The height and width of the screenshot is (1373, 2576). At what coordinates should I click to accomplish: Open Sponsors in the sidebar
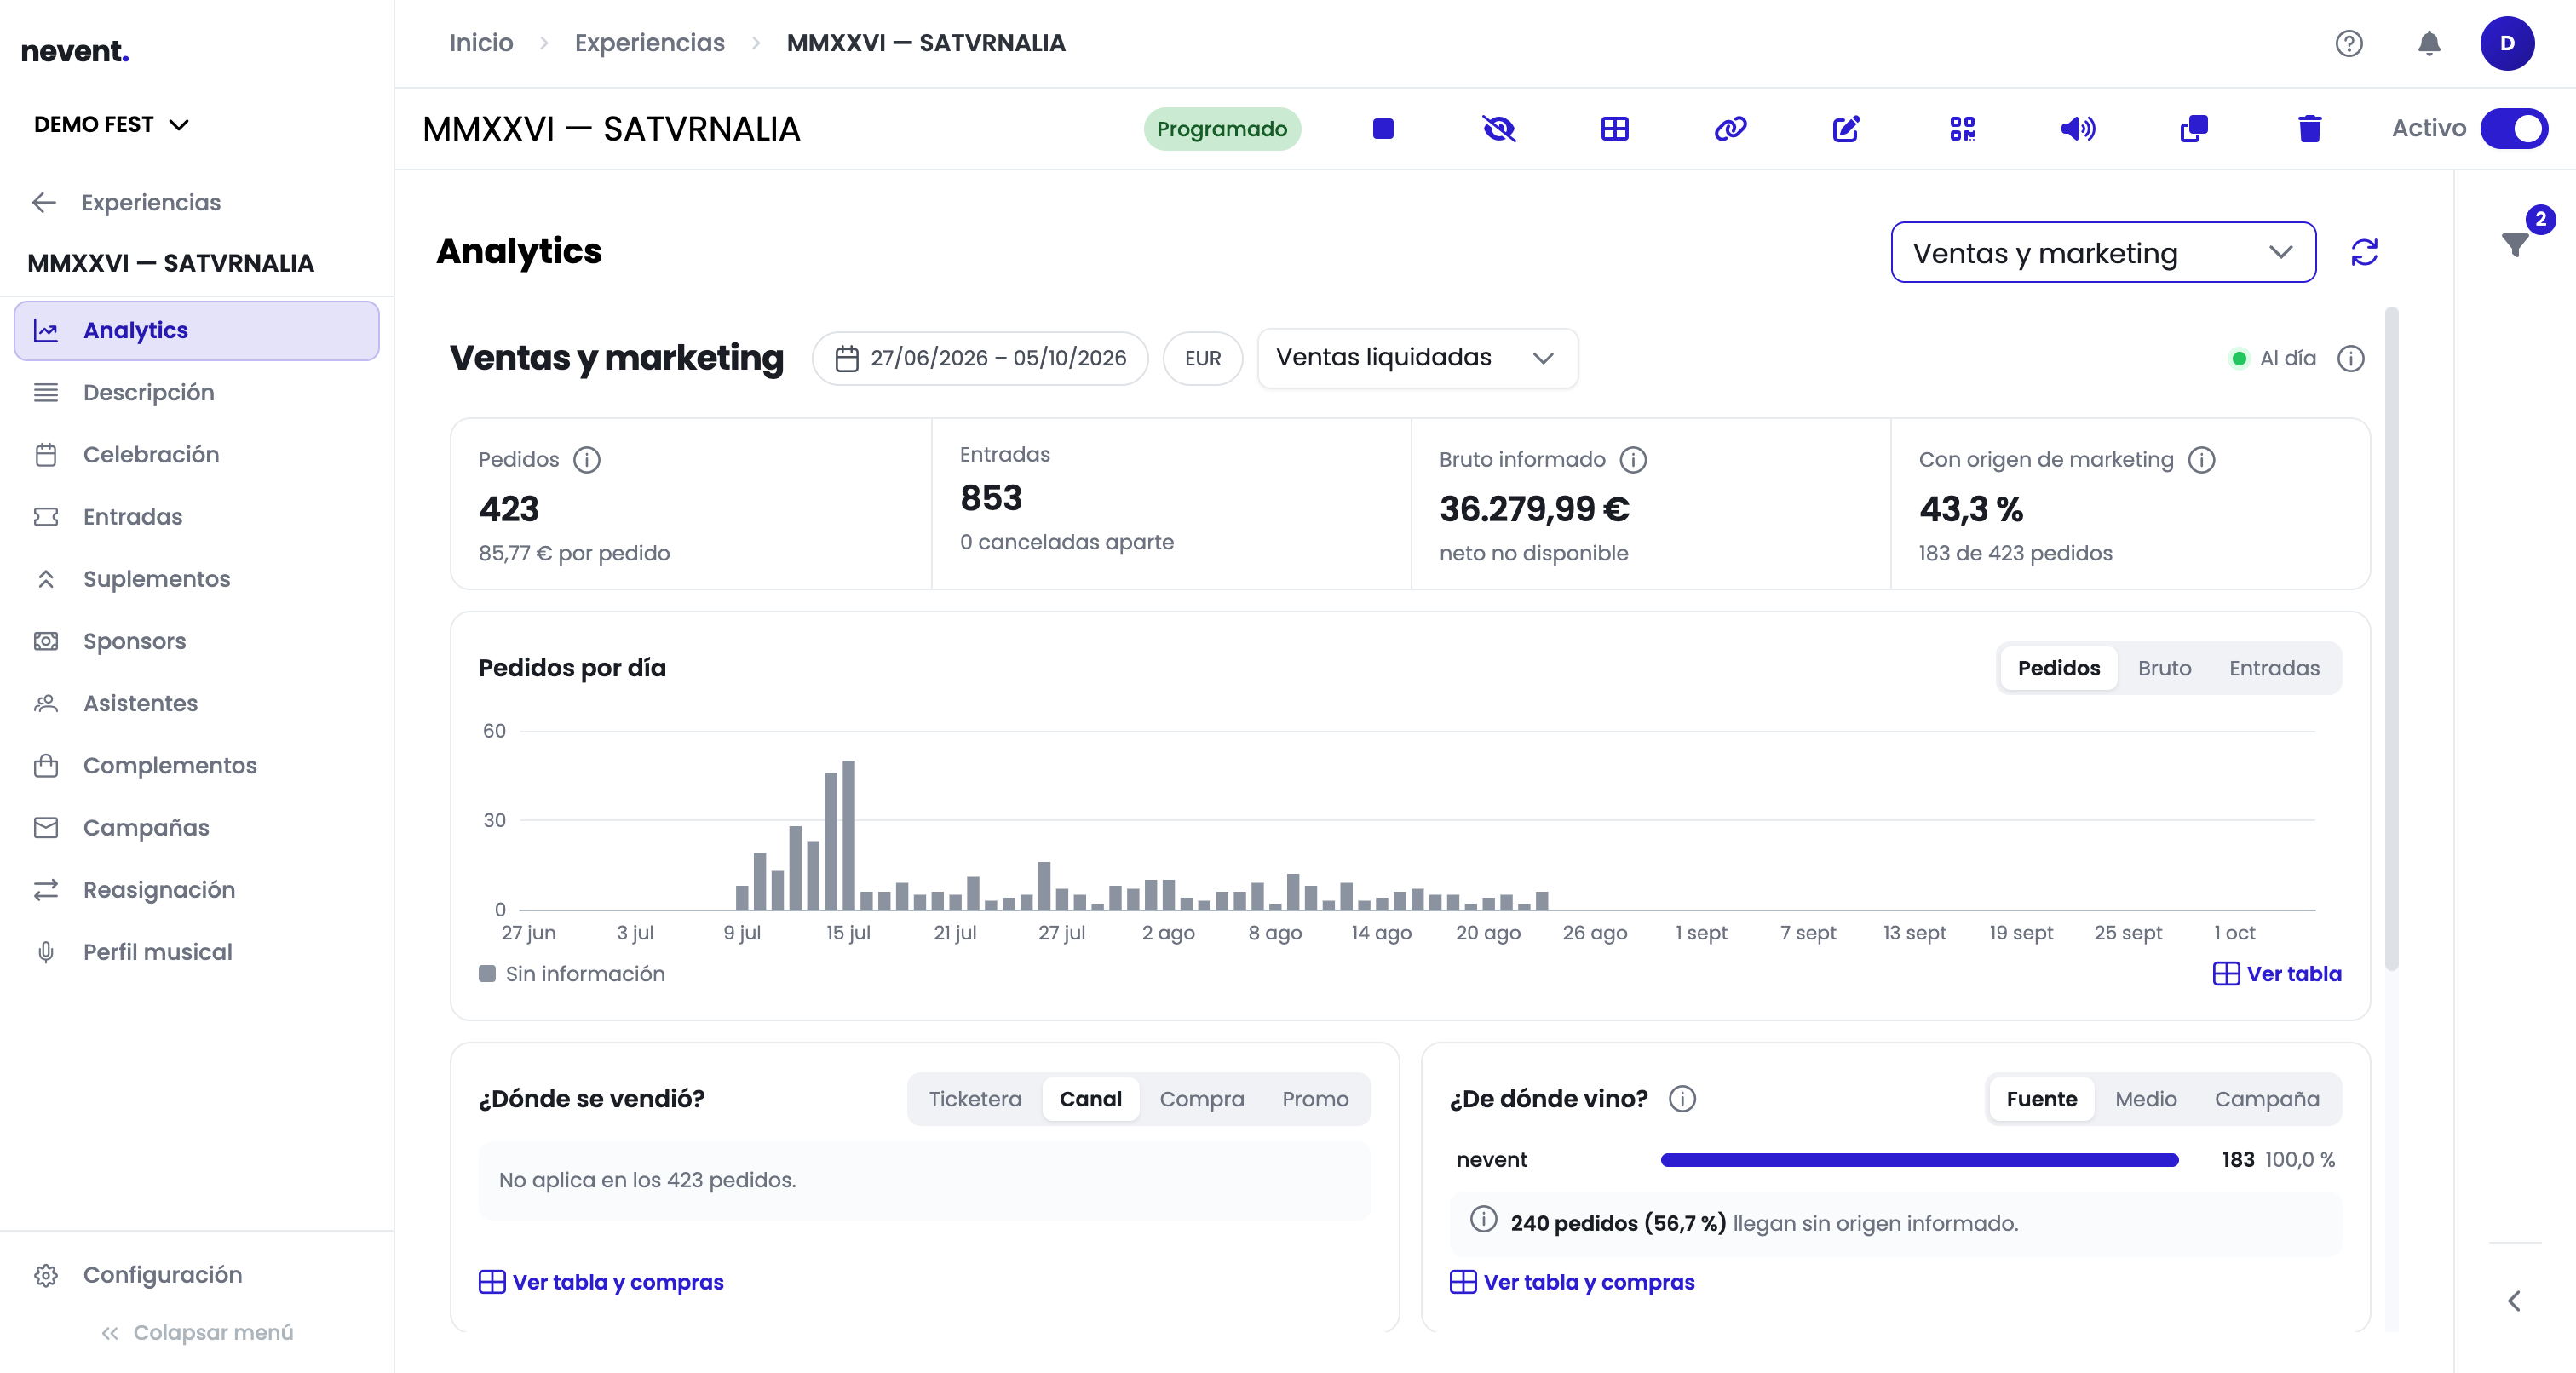197,641
